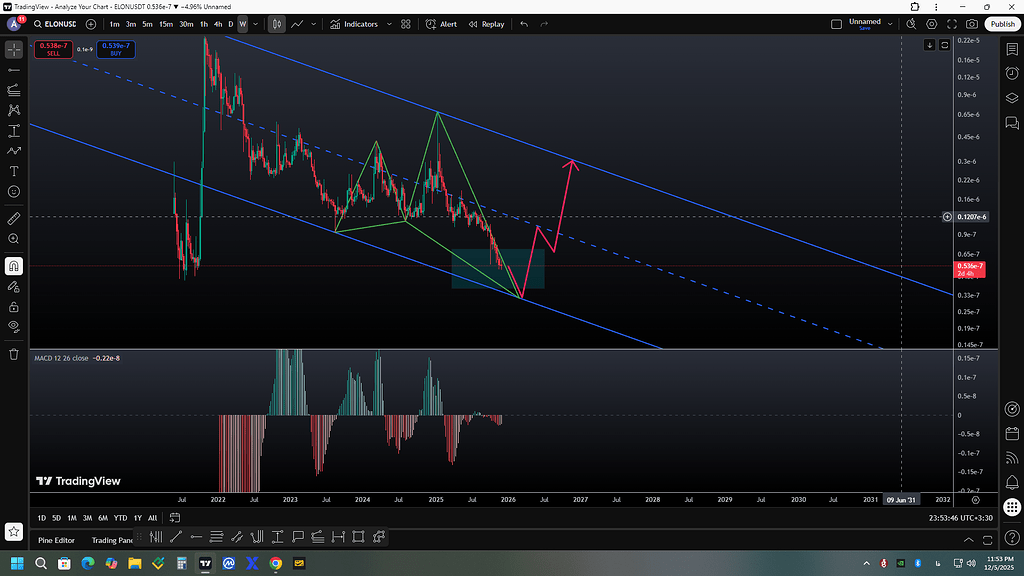Click the trash icon to remove drawings
The width and height of the screenshot is (1024, 576).
14,354
